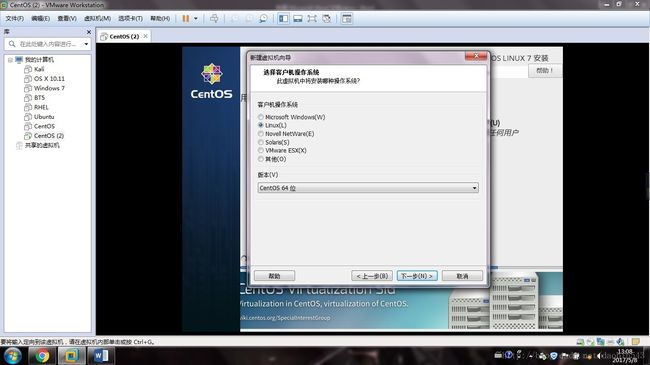Click the CentOS logo in installer

(x=211, y=81)
